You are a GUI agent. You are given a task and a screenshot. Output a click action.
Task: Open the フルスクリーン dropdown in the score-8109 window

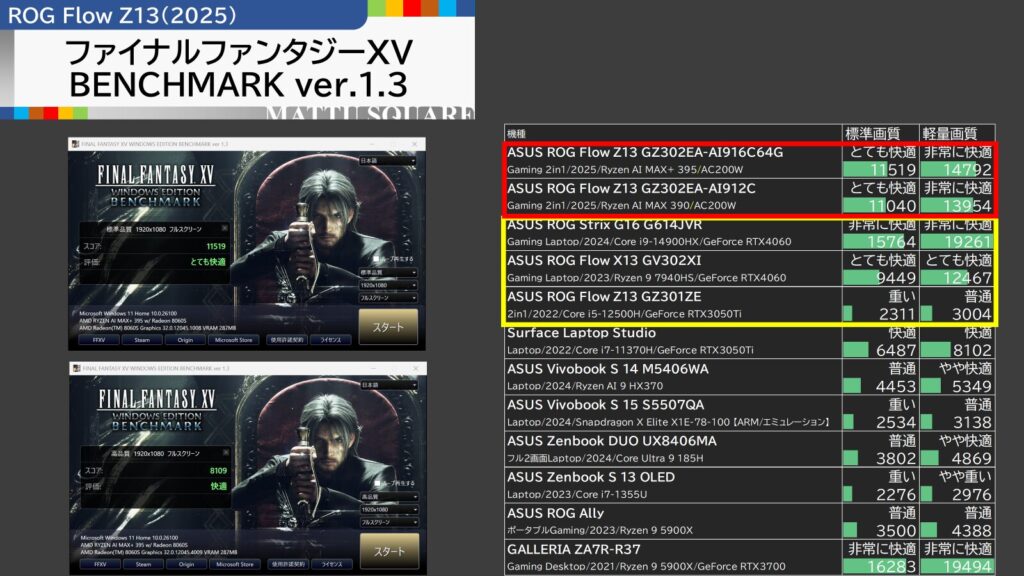(389, 522)
